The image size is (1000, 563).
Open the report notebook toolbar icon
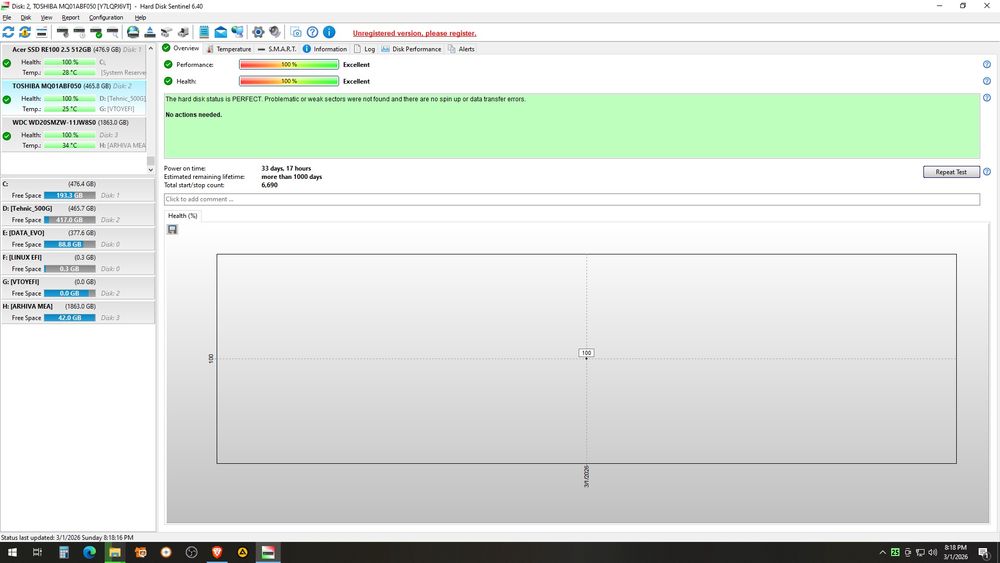[204, 32]
